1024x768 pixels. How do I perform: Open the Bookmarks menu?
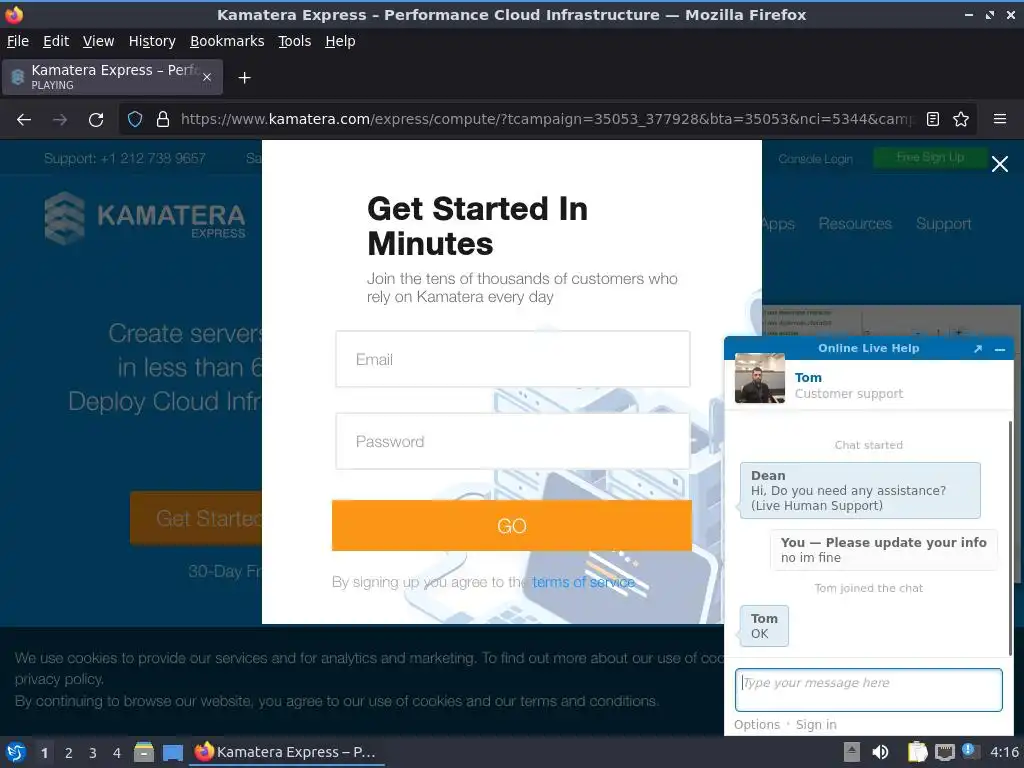coord(227,41)
